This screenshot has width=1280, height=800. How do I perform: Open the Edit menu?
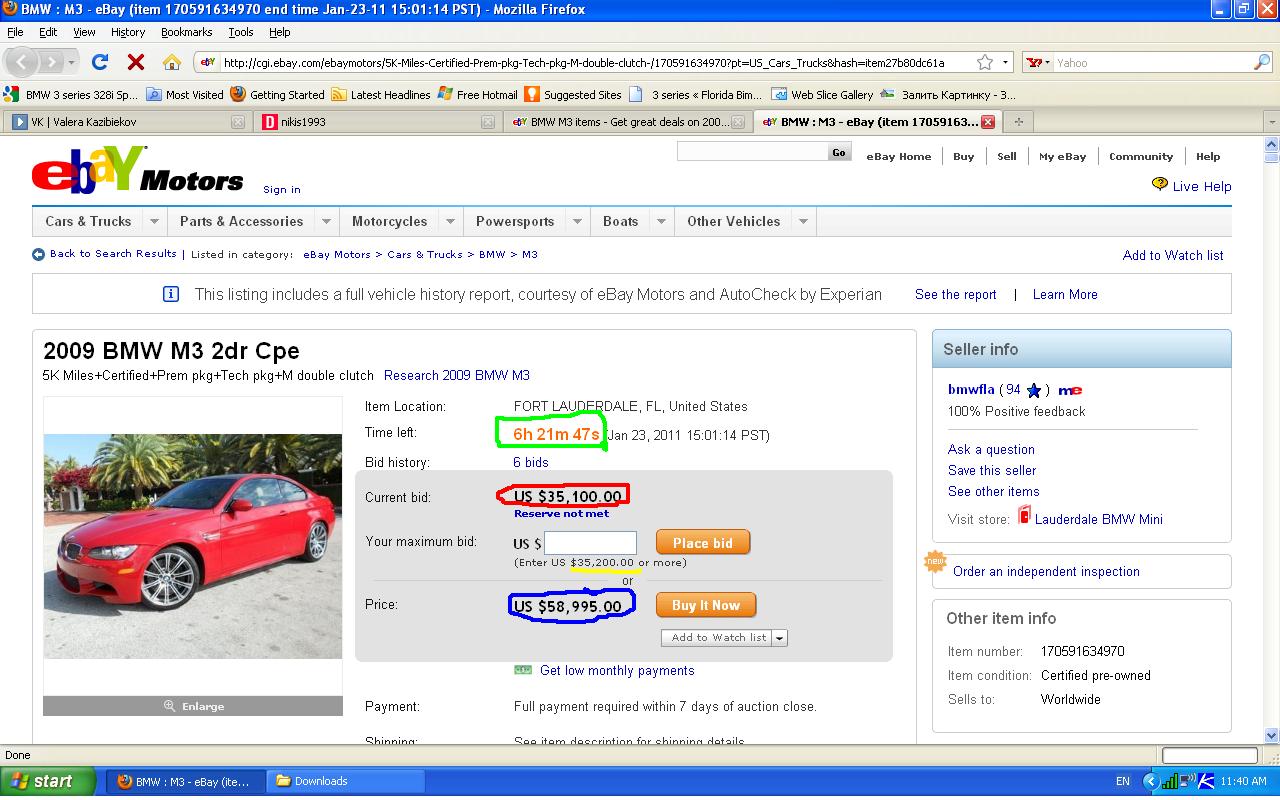pos(48,32)
